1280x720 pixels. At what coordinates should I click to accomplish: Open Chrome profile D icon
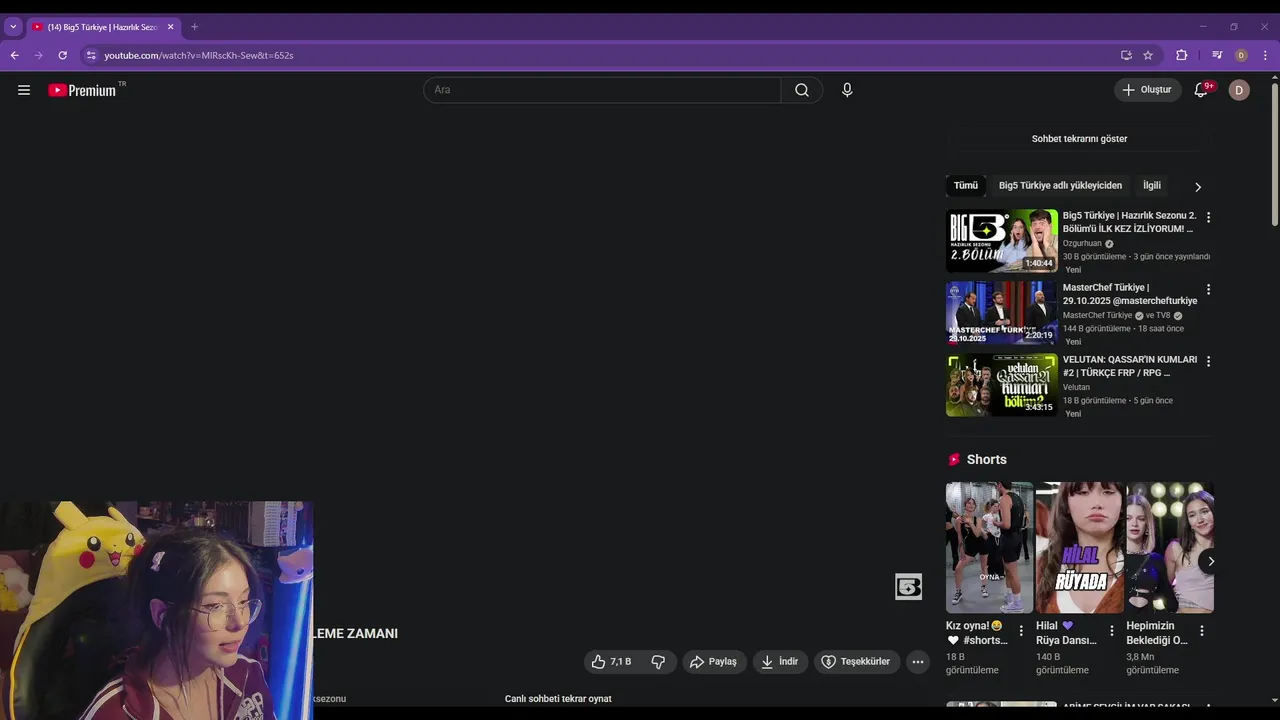[1241, 55]
